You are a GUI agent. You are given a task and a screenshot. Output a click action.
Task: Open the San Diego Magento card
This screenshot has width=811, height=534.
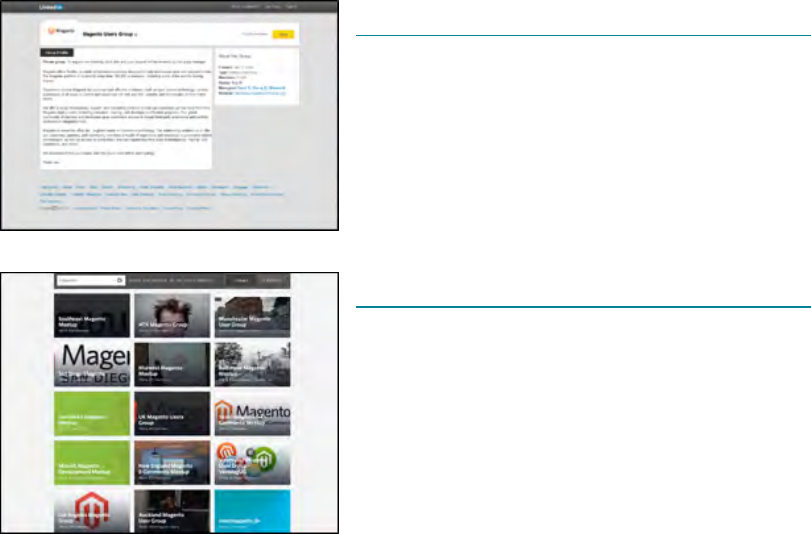(92, 364)
